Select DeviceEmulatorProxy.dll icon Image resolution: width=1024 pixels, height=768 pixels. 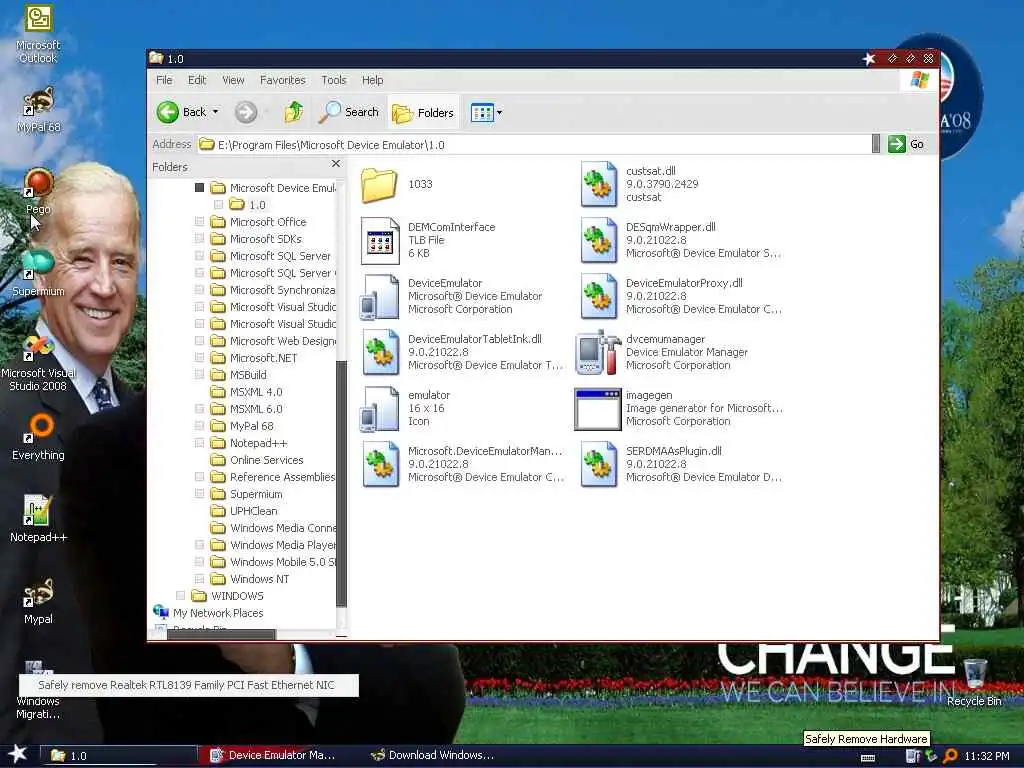click(x=598, y=296)
